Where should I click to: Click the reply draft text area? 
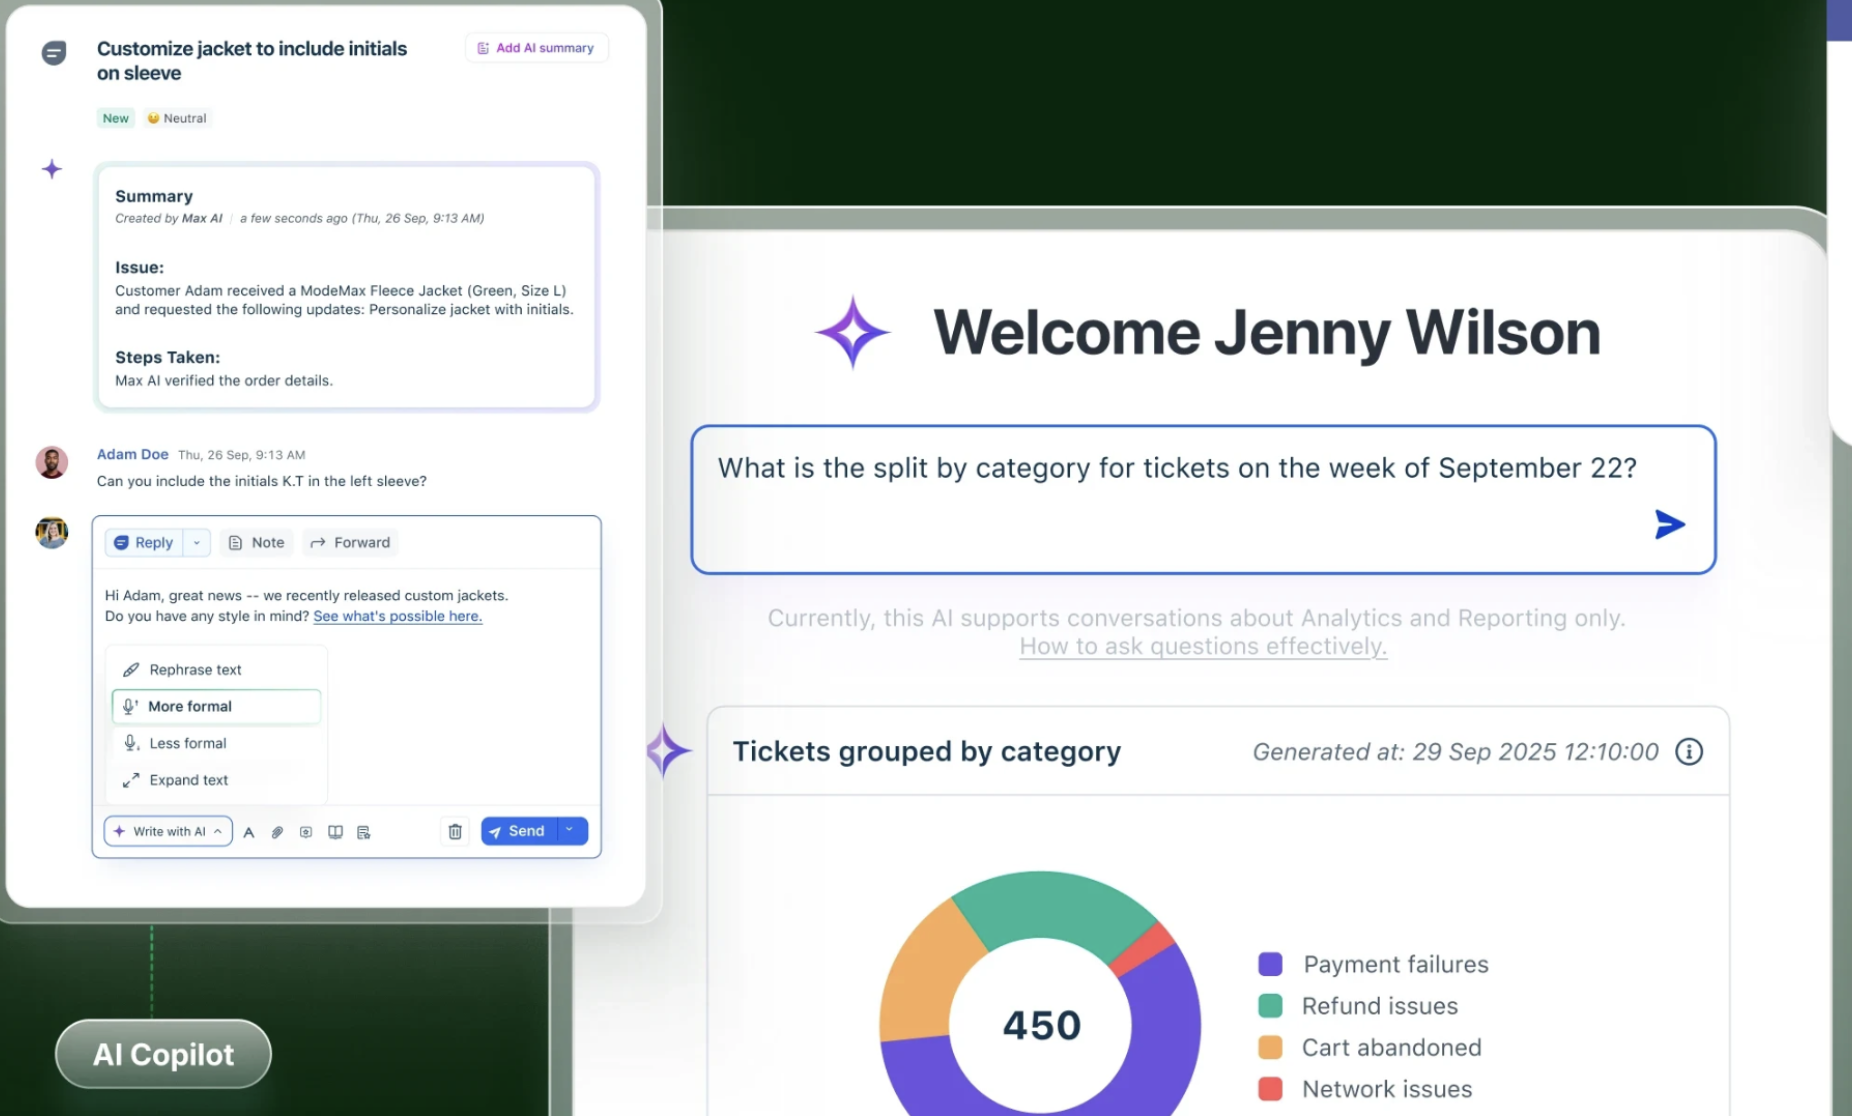[346, 606]
